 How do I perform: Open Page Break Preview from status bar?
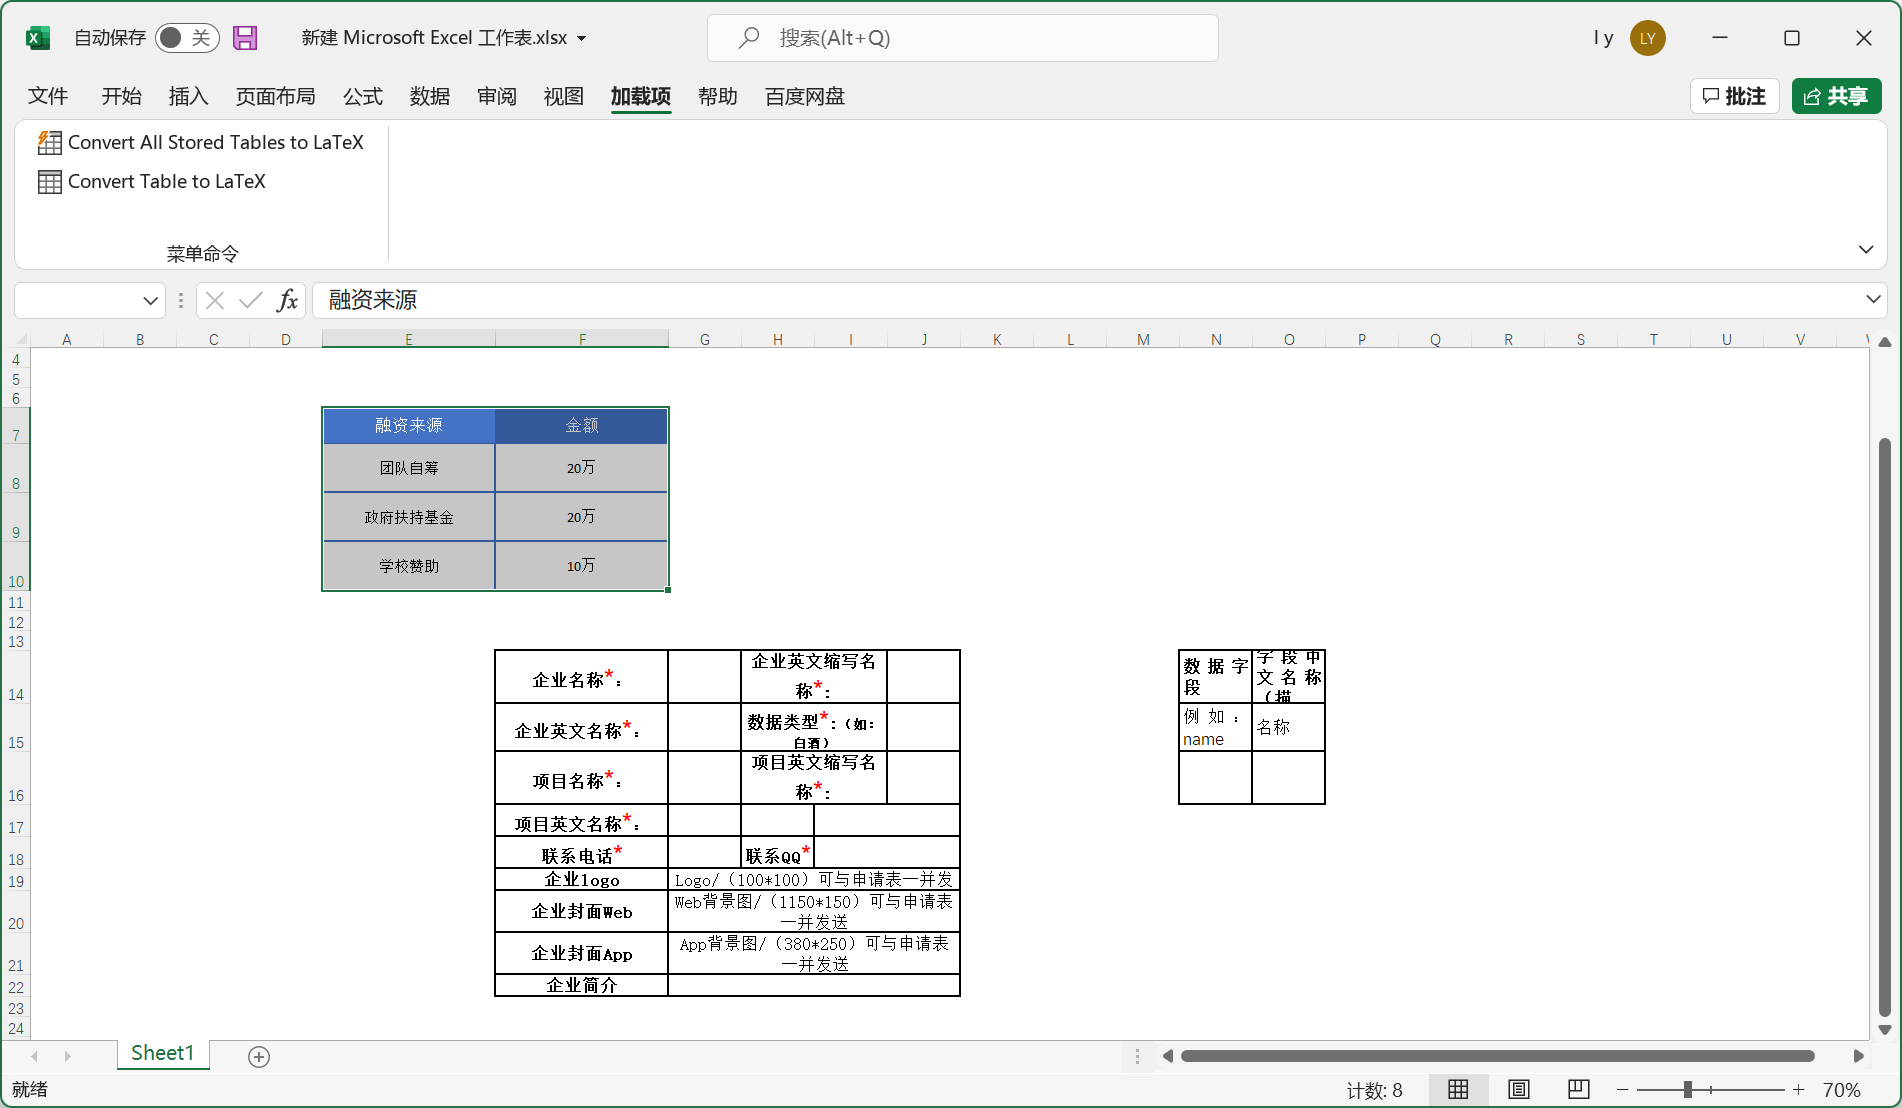1578,1089
